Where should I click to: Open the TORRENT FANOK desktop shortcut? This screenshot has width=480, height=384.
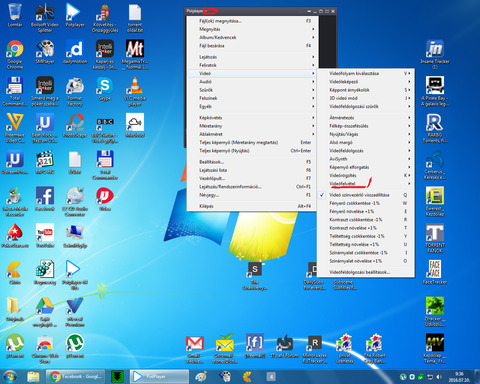435,238
